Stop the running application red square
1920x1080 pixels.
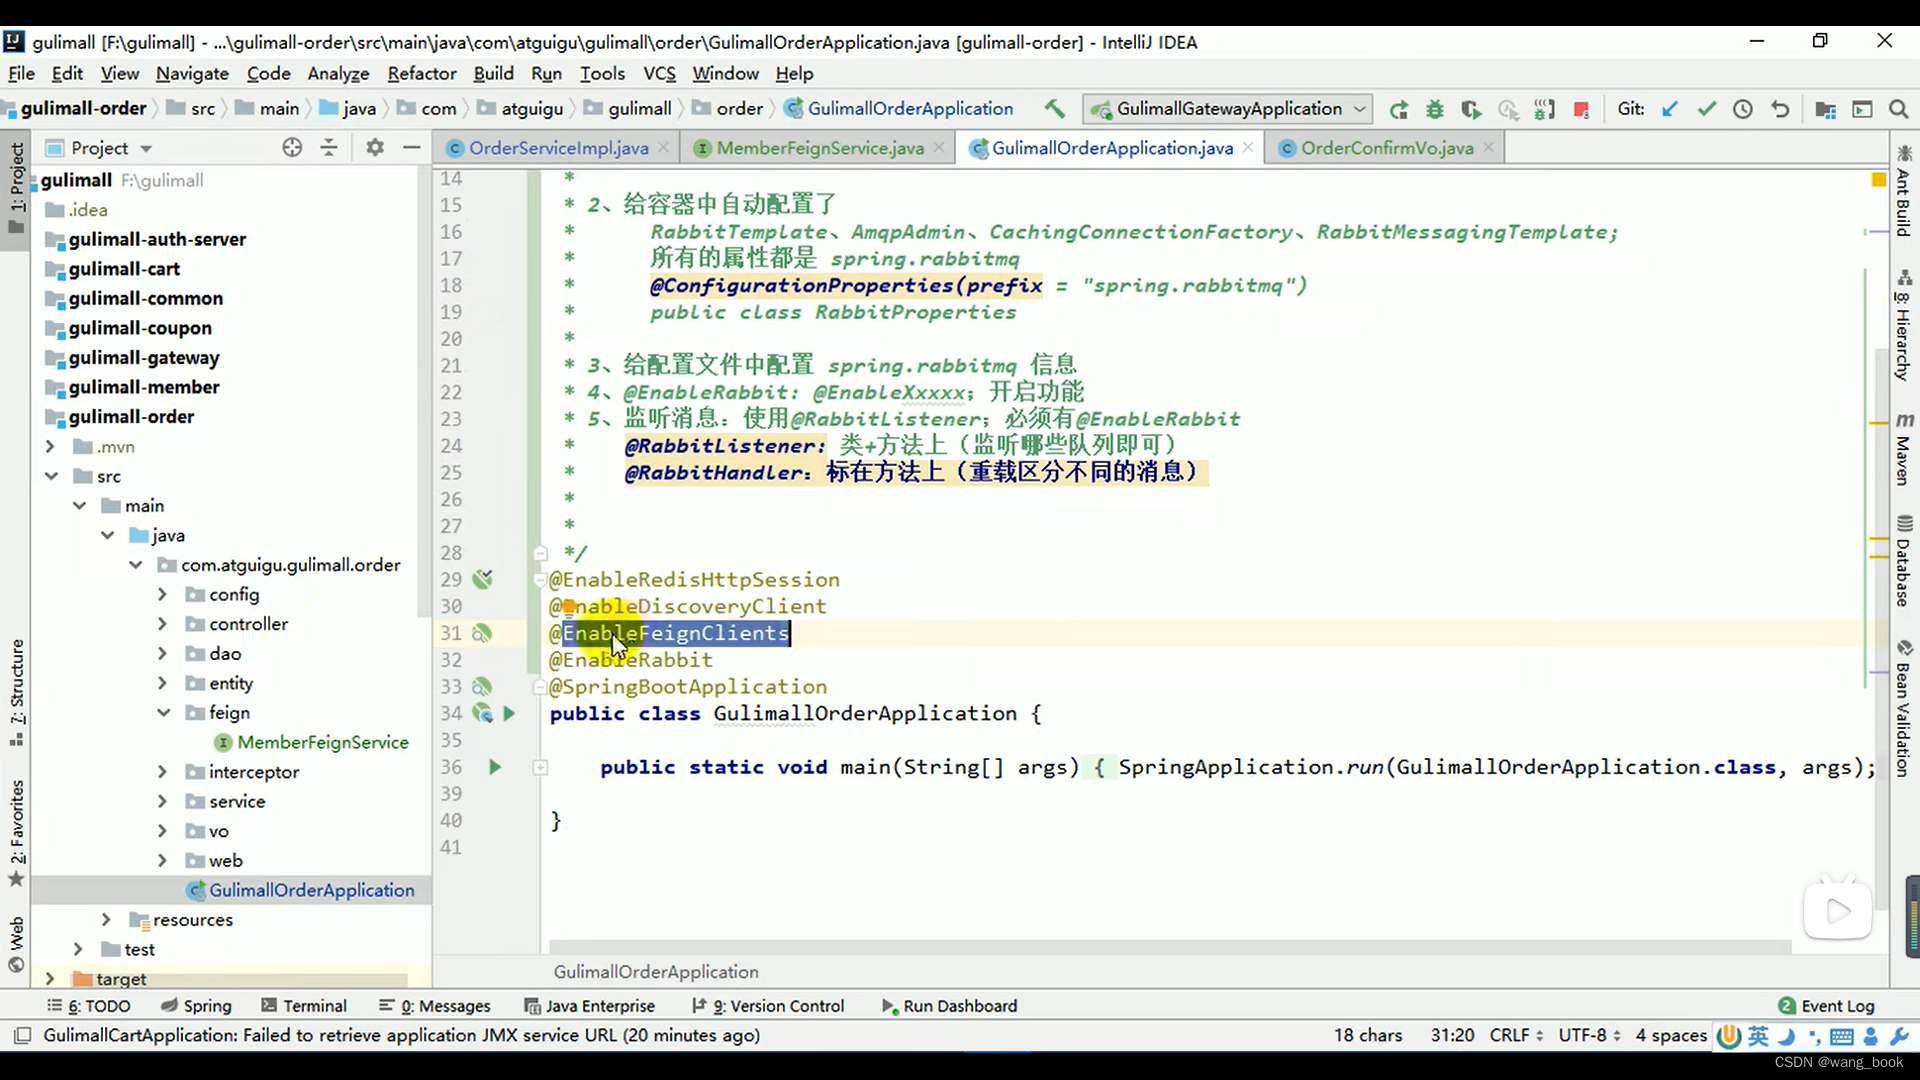(x=1581, y=109)
